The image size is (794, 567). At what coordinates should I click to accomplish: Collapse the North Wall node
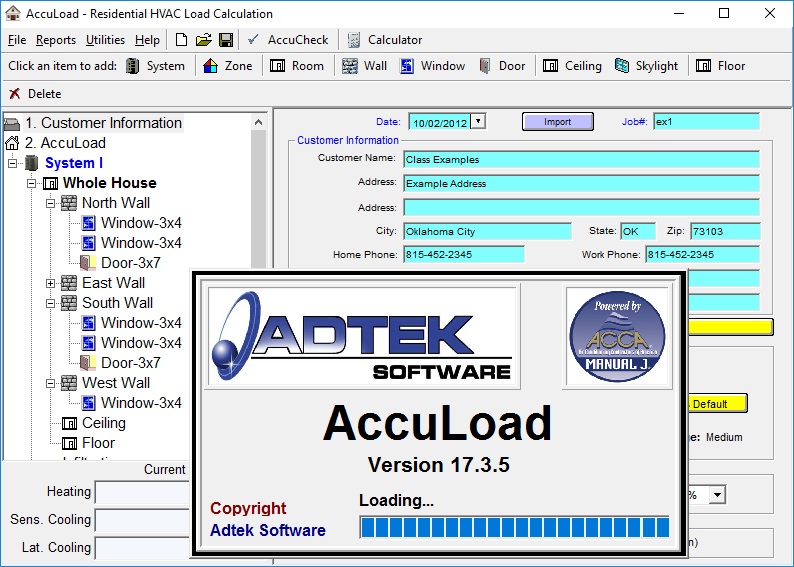50,203
